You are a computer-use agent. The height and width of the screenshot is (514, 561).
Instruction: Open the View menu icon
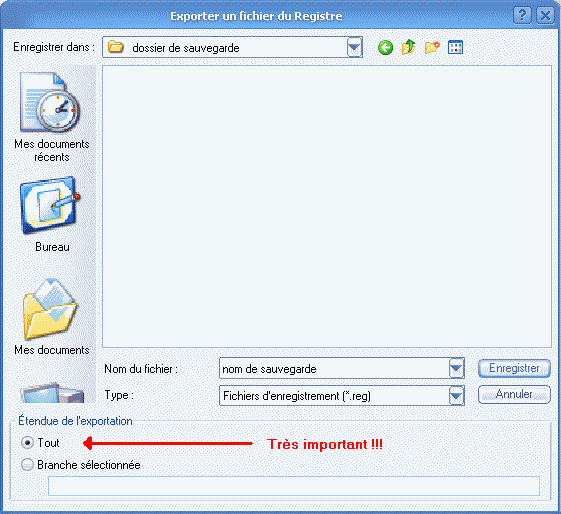click(x=455, y=47)
